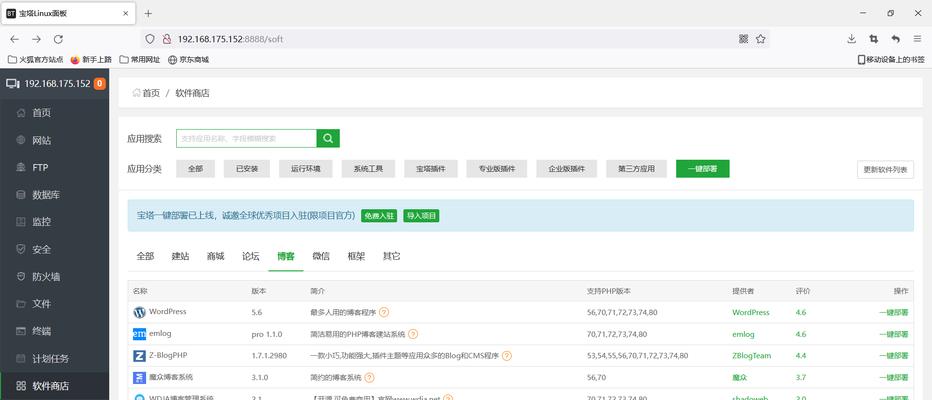Click the shield tracking protection icon
This screenshot has height=400, width=932.
point(150,39)
